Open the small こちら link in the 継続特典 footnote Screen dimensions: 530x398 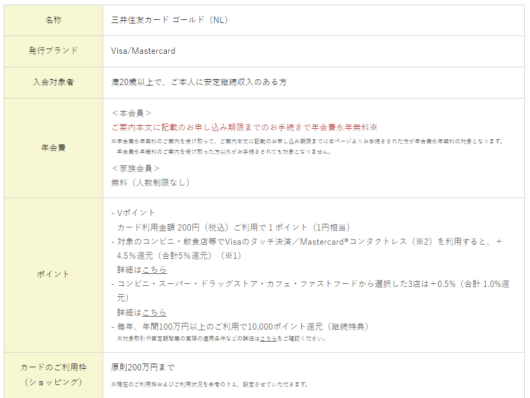(x=268, y=338)
